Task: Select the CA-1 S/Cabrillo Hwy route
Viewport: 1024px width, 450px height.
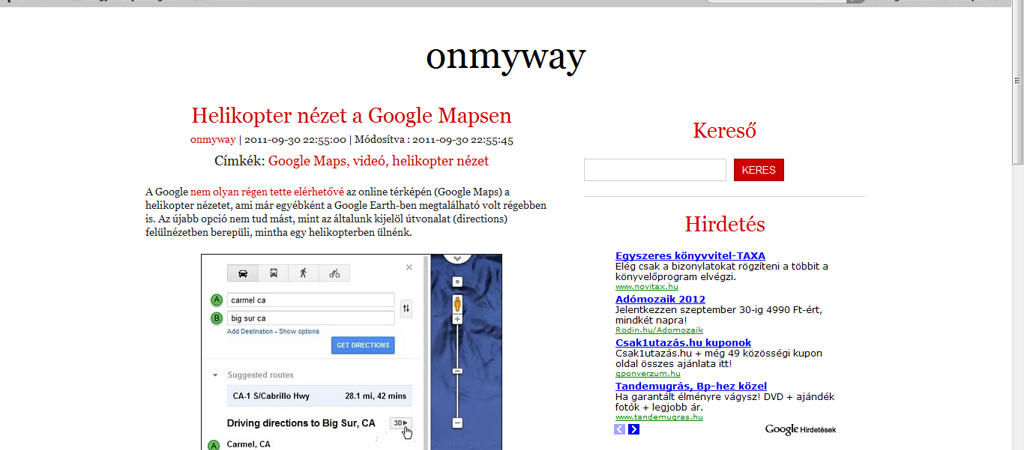Action: [x=319, y=396]
